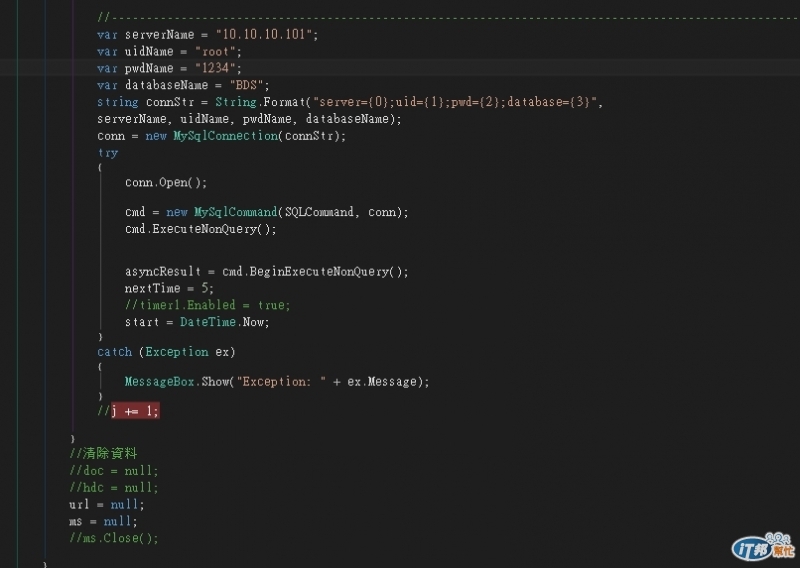The width and height of the screenshot is (800, 568).
Task: Click SQLCommand argument in MySqlCommand constructor
Action: click(319, 212)
